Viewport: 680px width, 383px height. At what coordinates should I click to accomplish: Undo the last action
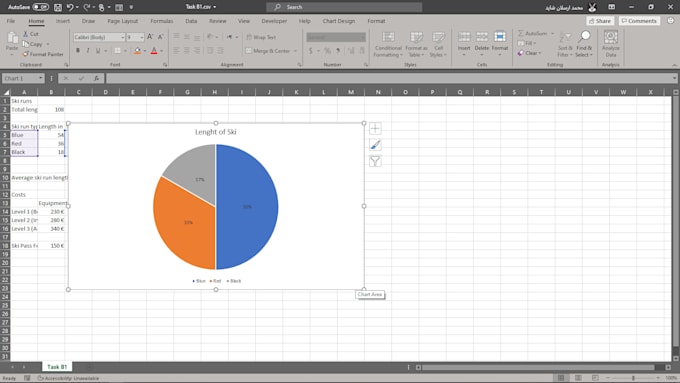70,7
